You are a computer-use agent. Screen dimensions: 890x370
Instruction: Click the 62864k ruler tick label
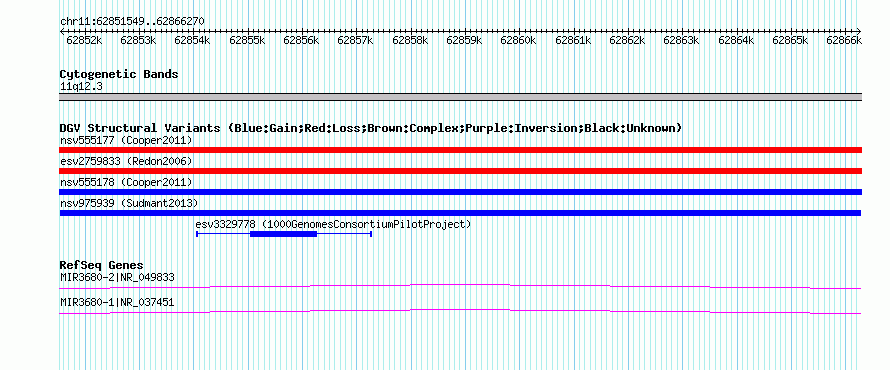[736, 40]
